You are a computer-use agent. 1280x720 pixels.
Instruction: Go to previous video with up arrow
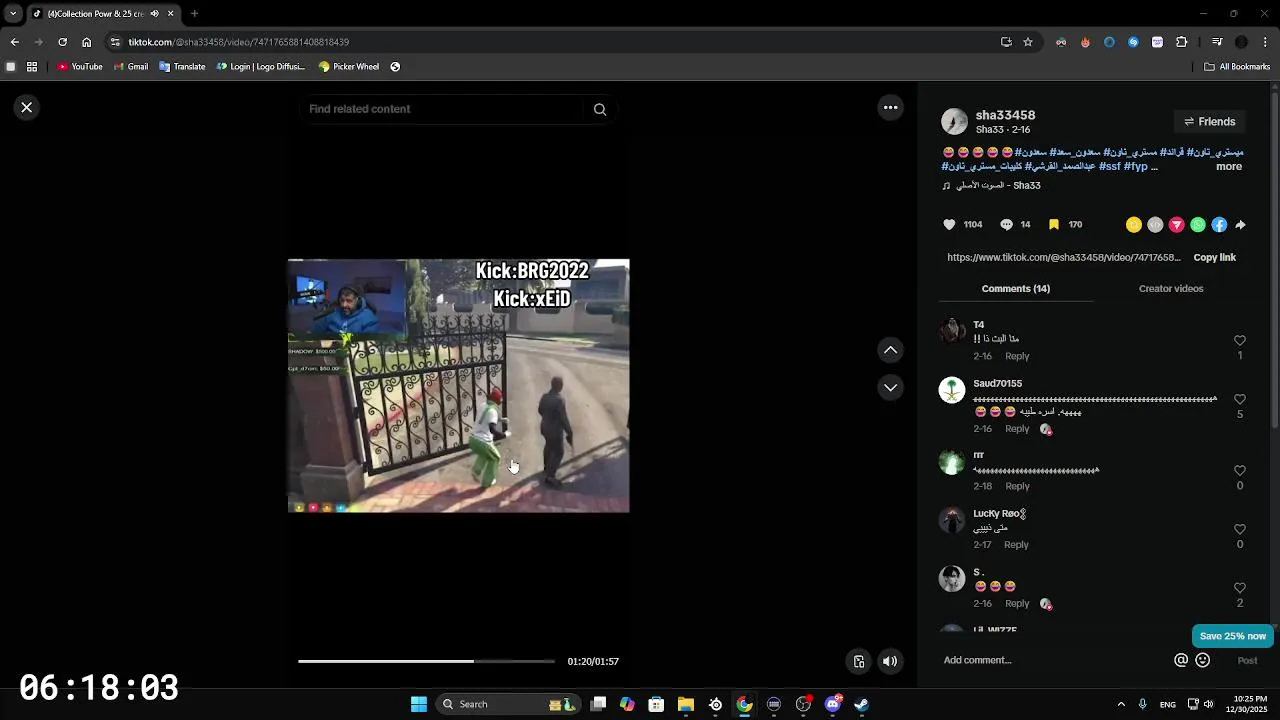(890, 350)
